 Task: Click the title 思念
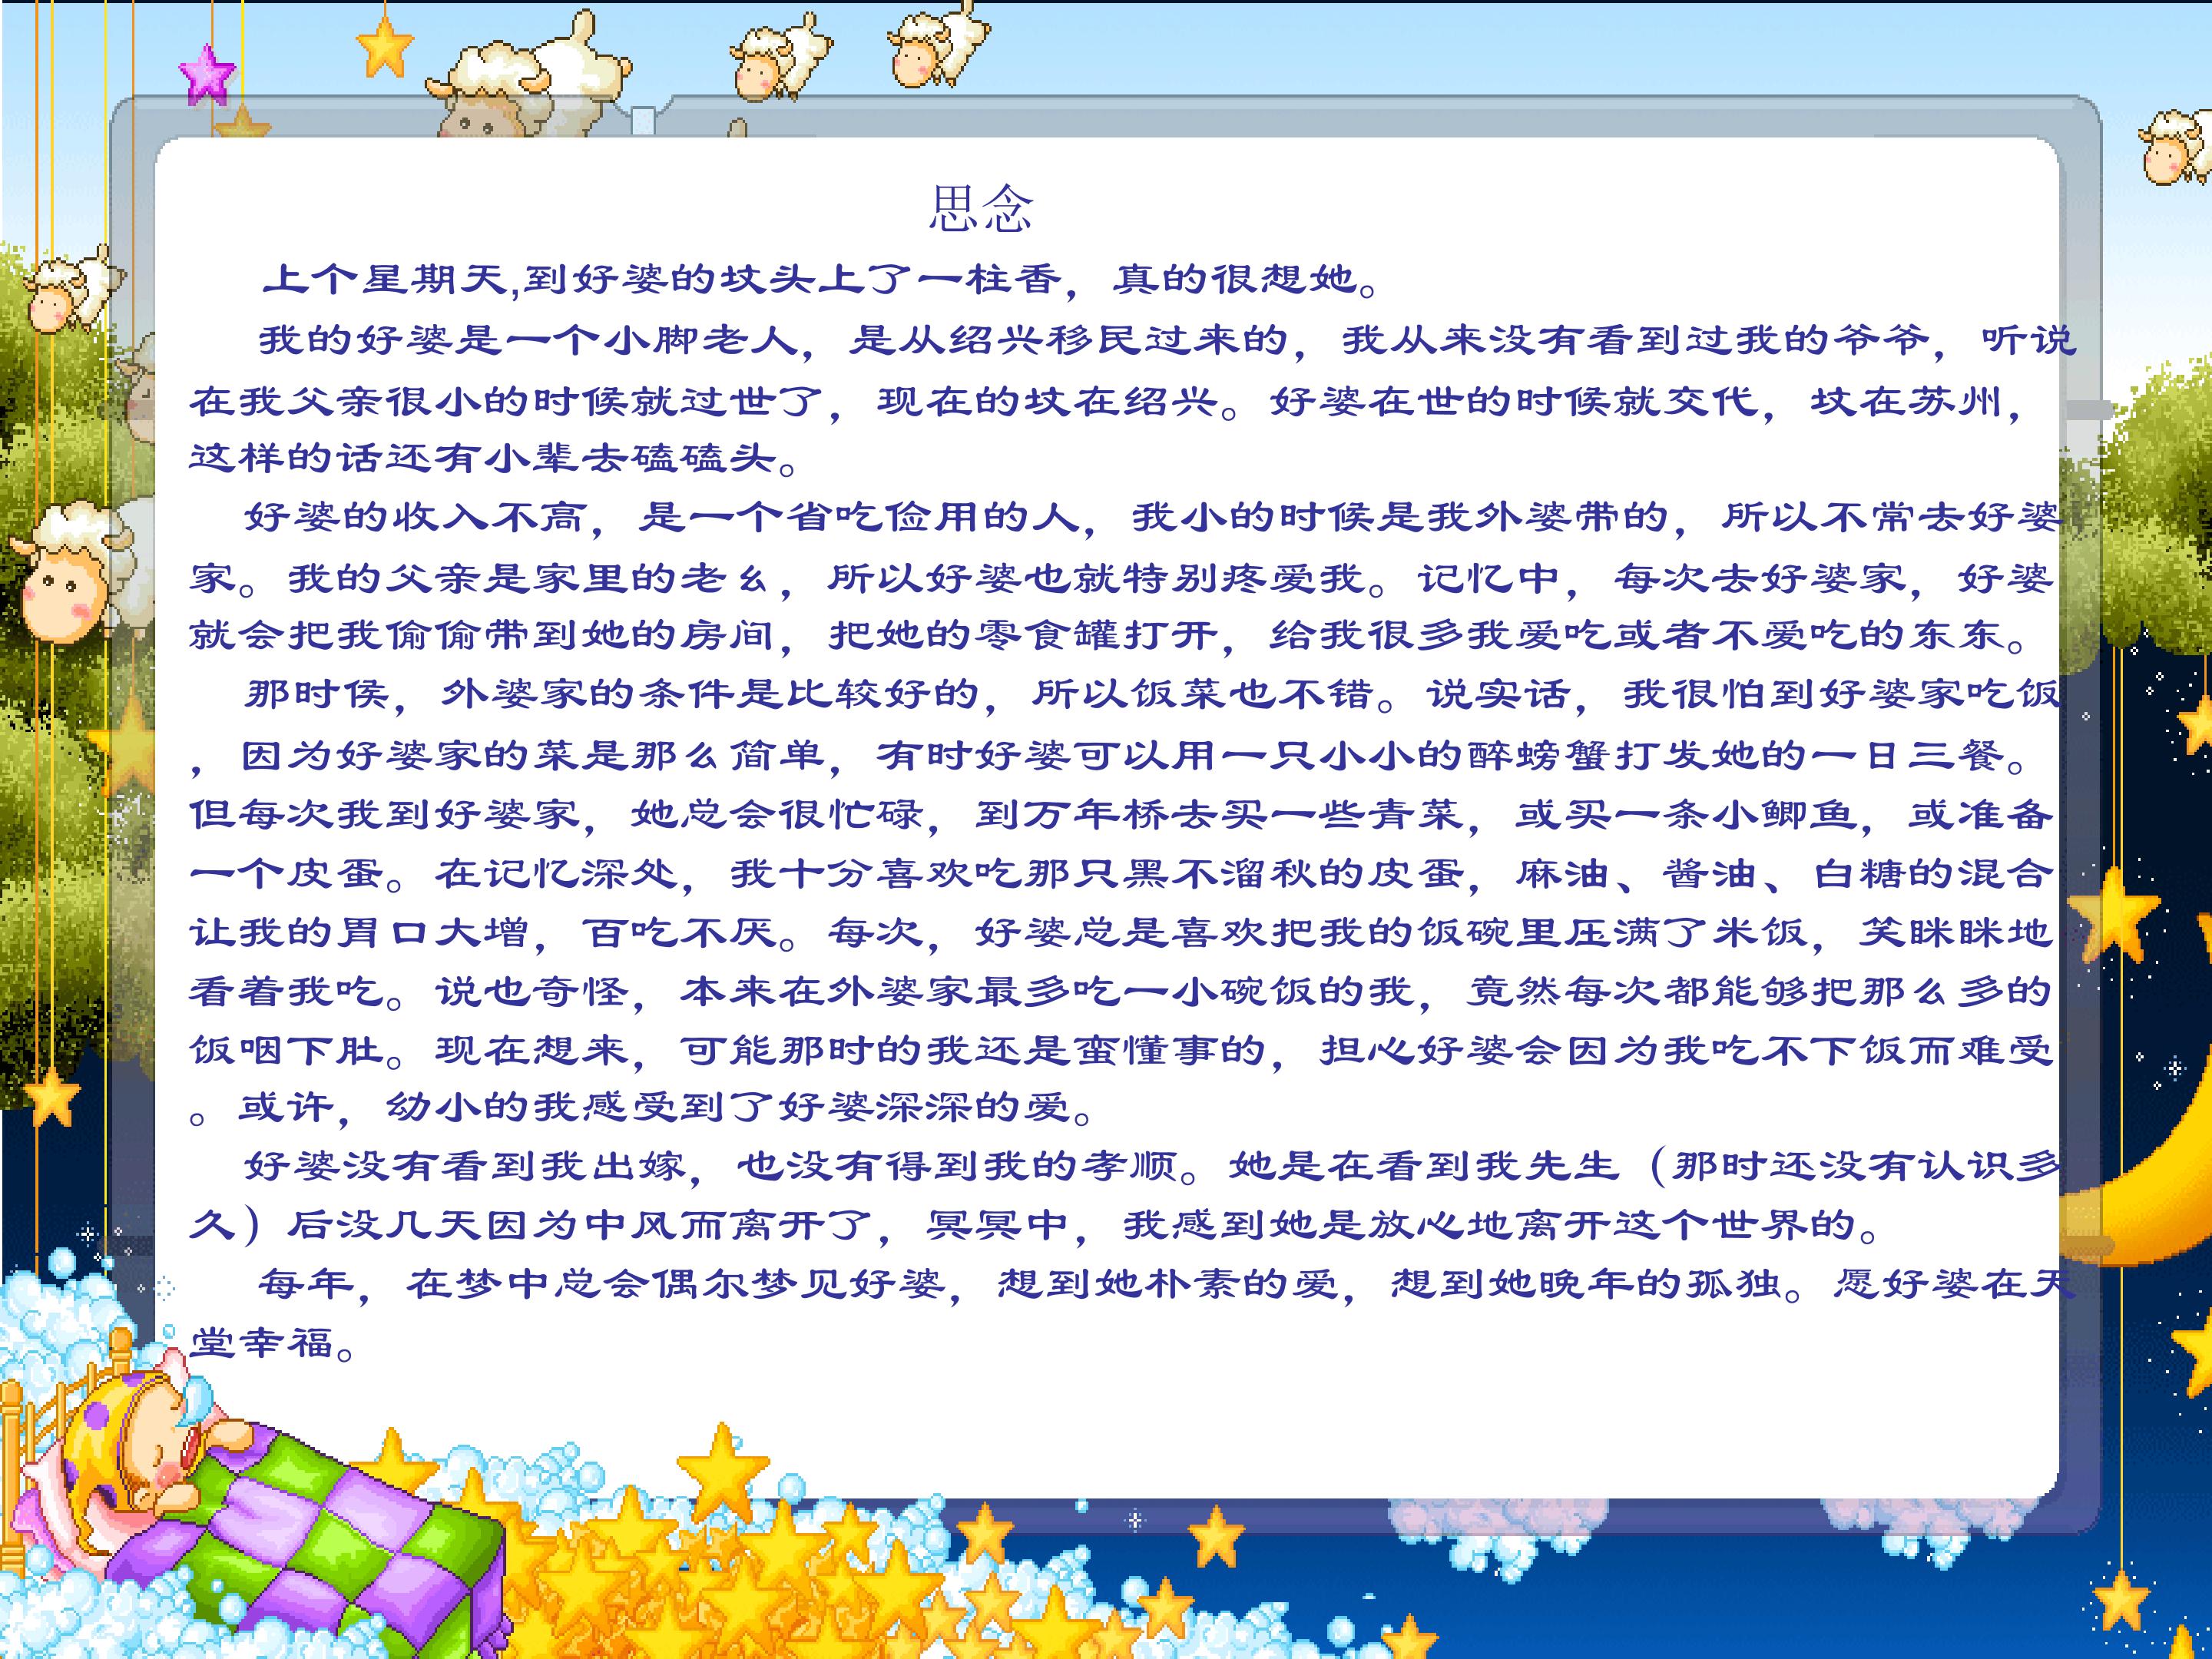click(981, 209)
